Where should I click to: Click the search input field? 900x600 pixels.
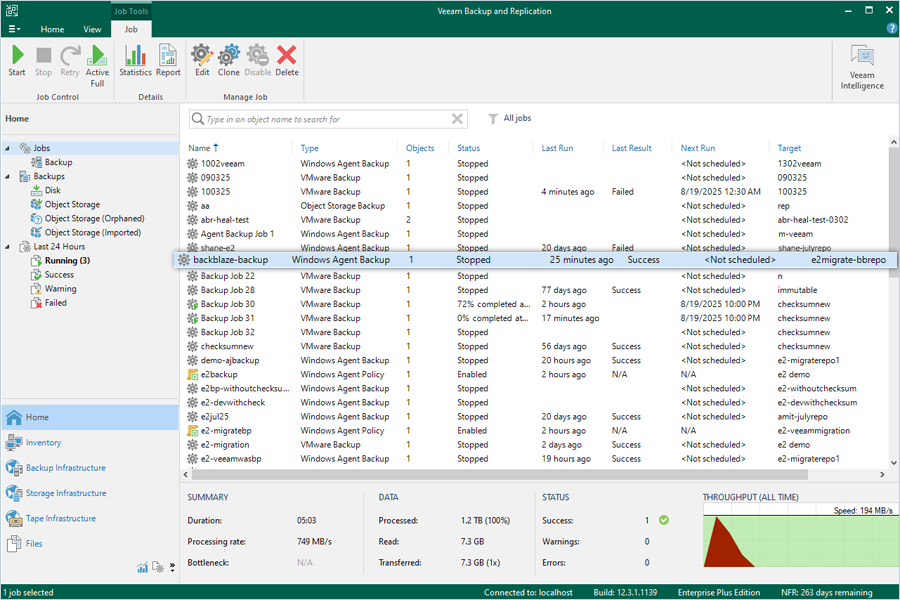point(327,119)
